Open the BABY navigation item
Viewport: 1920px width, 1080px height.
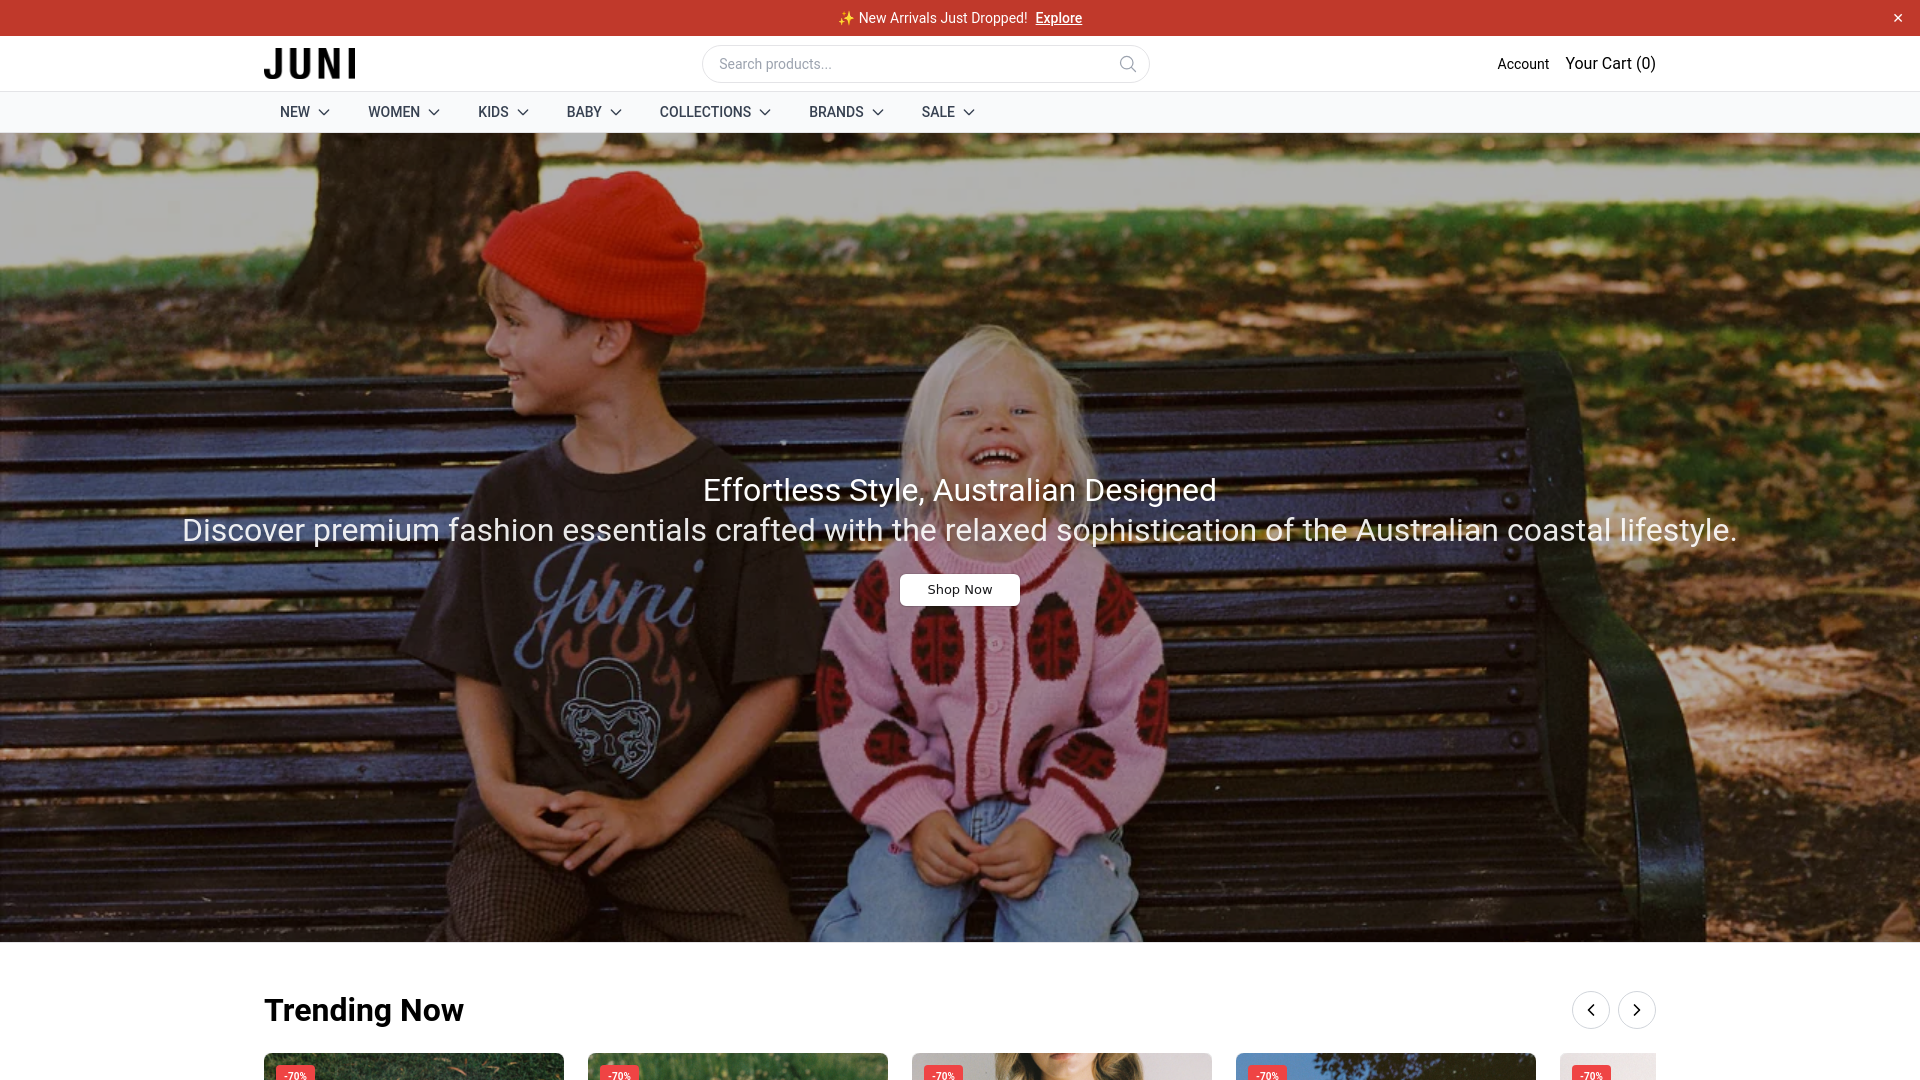click(584, 112)
